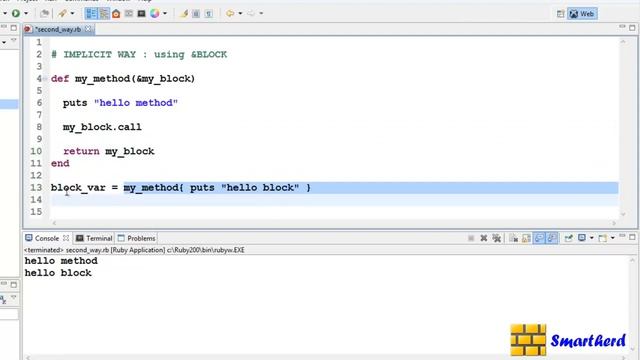Click "hello block" output in console

(x=58, y=273)
